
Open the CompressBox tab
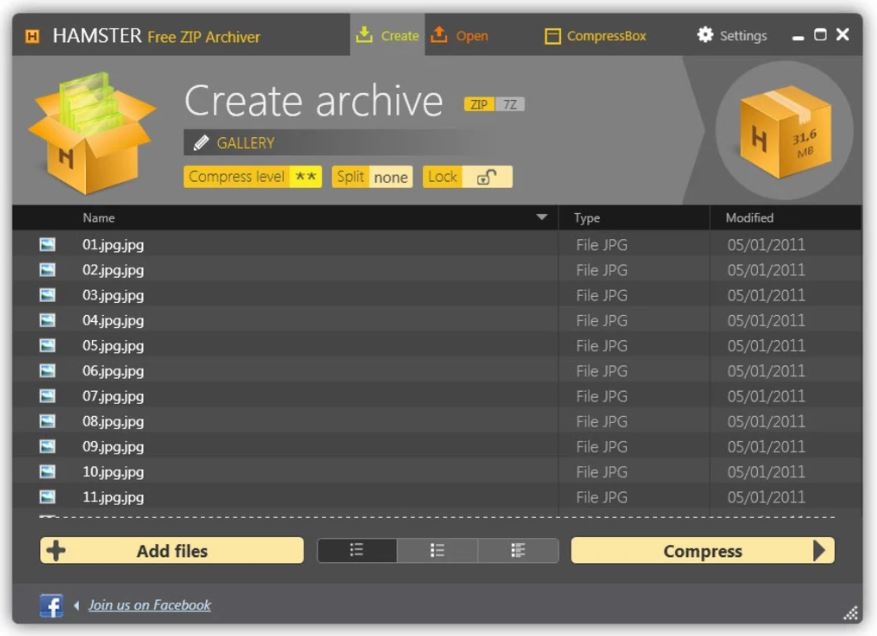pyautogui.click(x=595, y=36)
